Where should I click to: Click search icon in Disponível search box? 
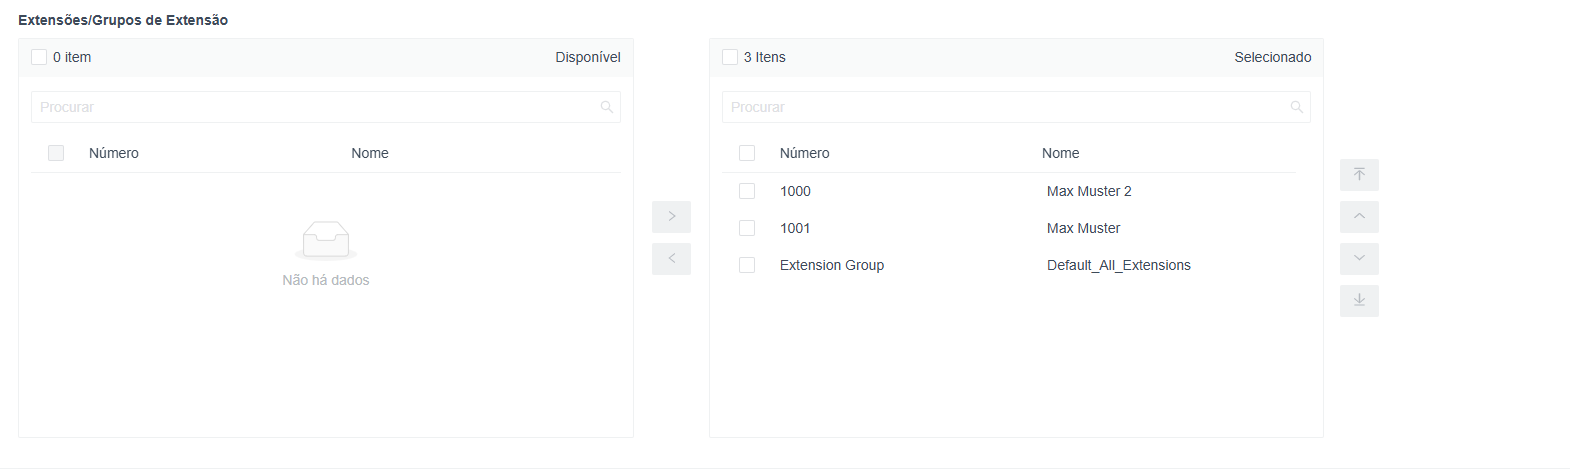(606, 107)
